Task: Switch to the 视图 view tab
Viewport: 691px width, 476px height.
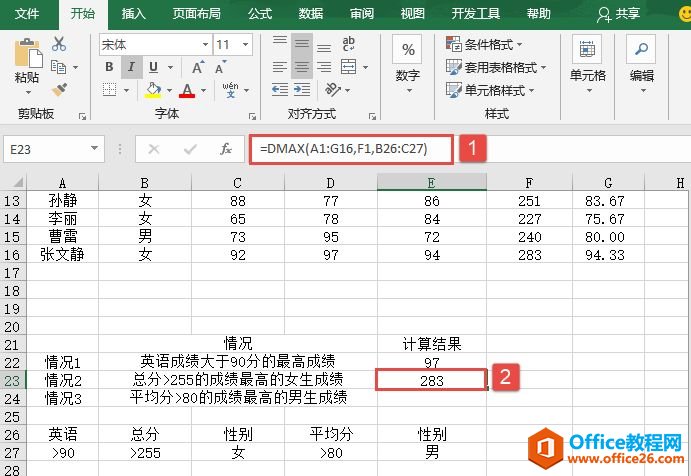Action: click(x=412, y=14)
